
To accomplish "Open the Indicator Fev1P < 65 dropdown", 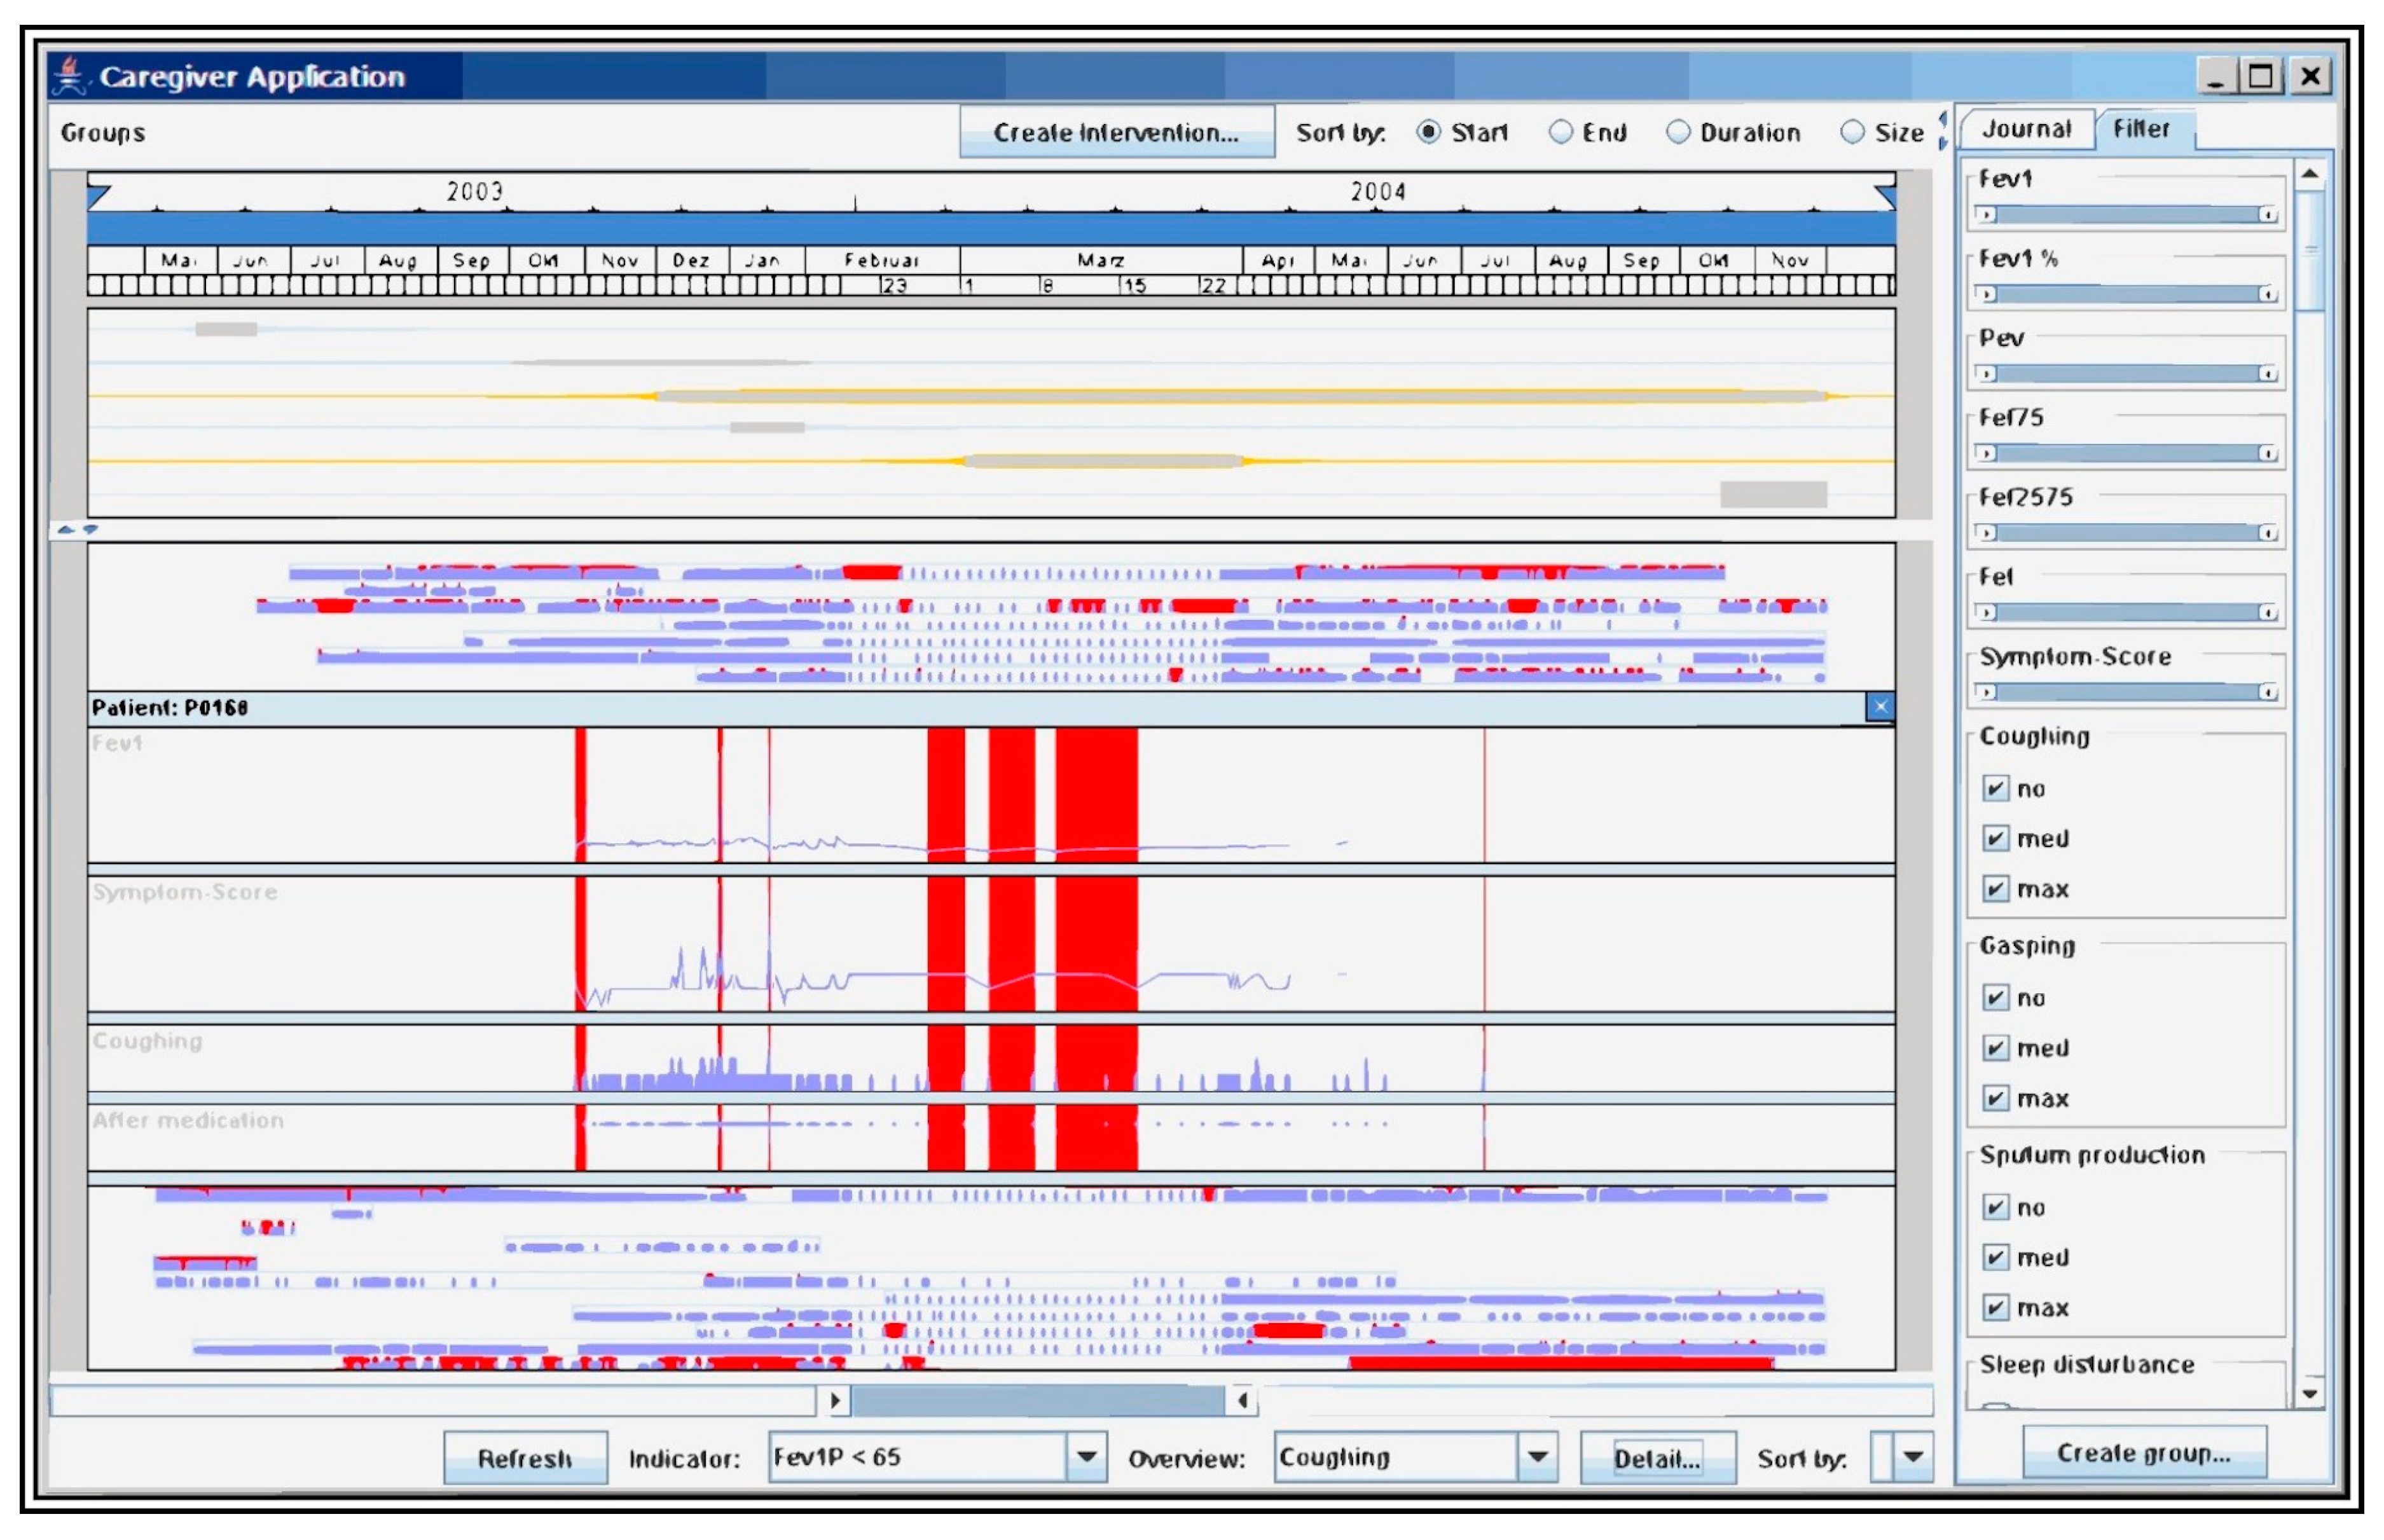I will pos(1086,1457).
